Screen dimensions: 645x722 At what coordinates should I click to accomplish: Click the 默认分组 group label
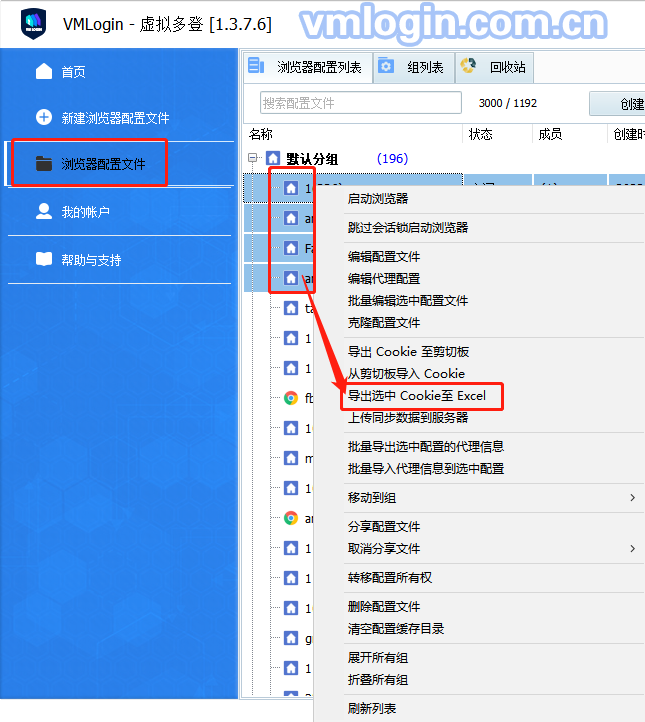(312, 159)
